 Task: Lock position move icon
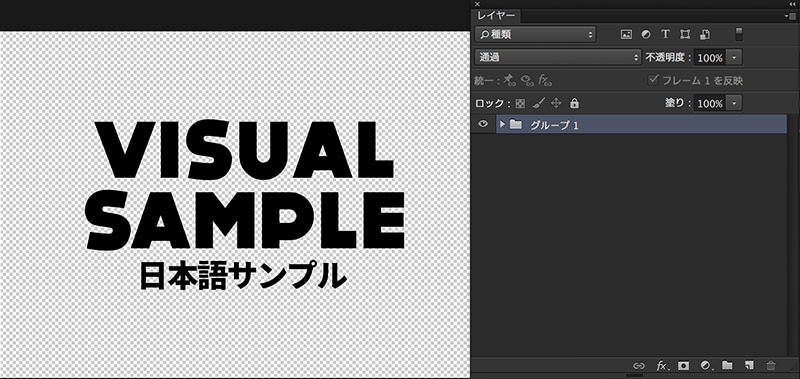click(x=556, y=103)
